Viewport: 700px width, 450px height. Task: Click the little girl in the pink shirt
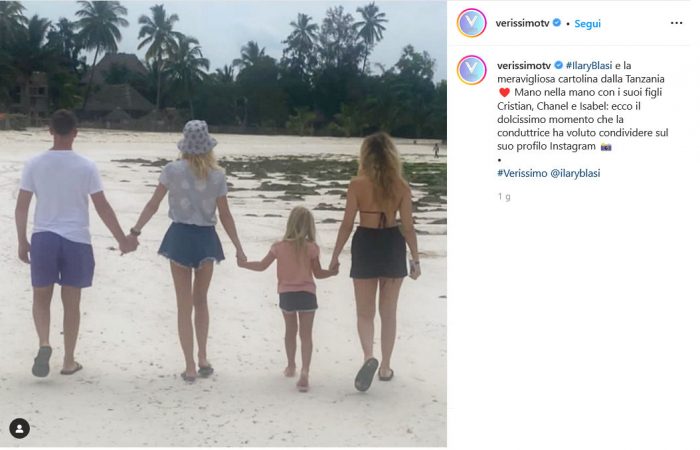pos(298,297)
